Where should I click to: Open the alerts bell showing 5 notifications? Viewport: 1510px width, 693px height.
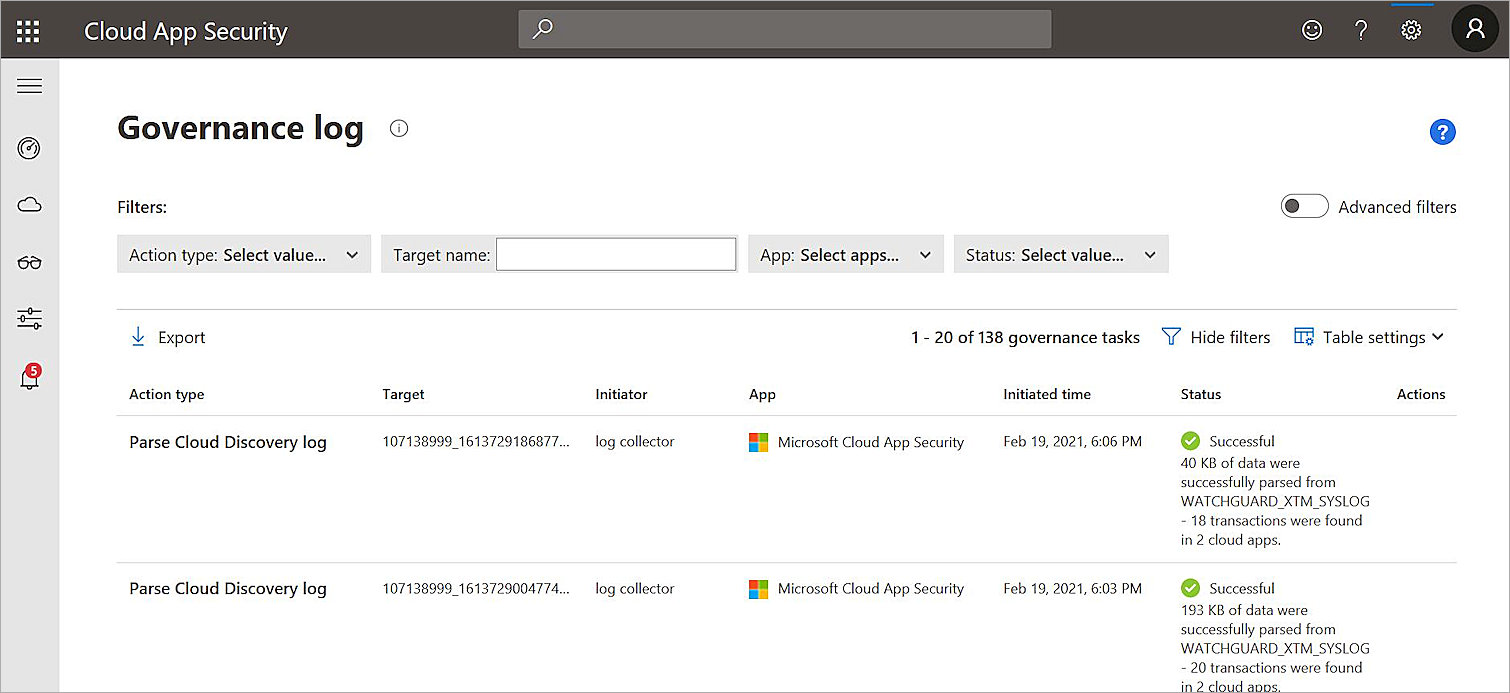click(x=29, y=377)
